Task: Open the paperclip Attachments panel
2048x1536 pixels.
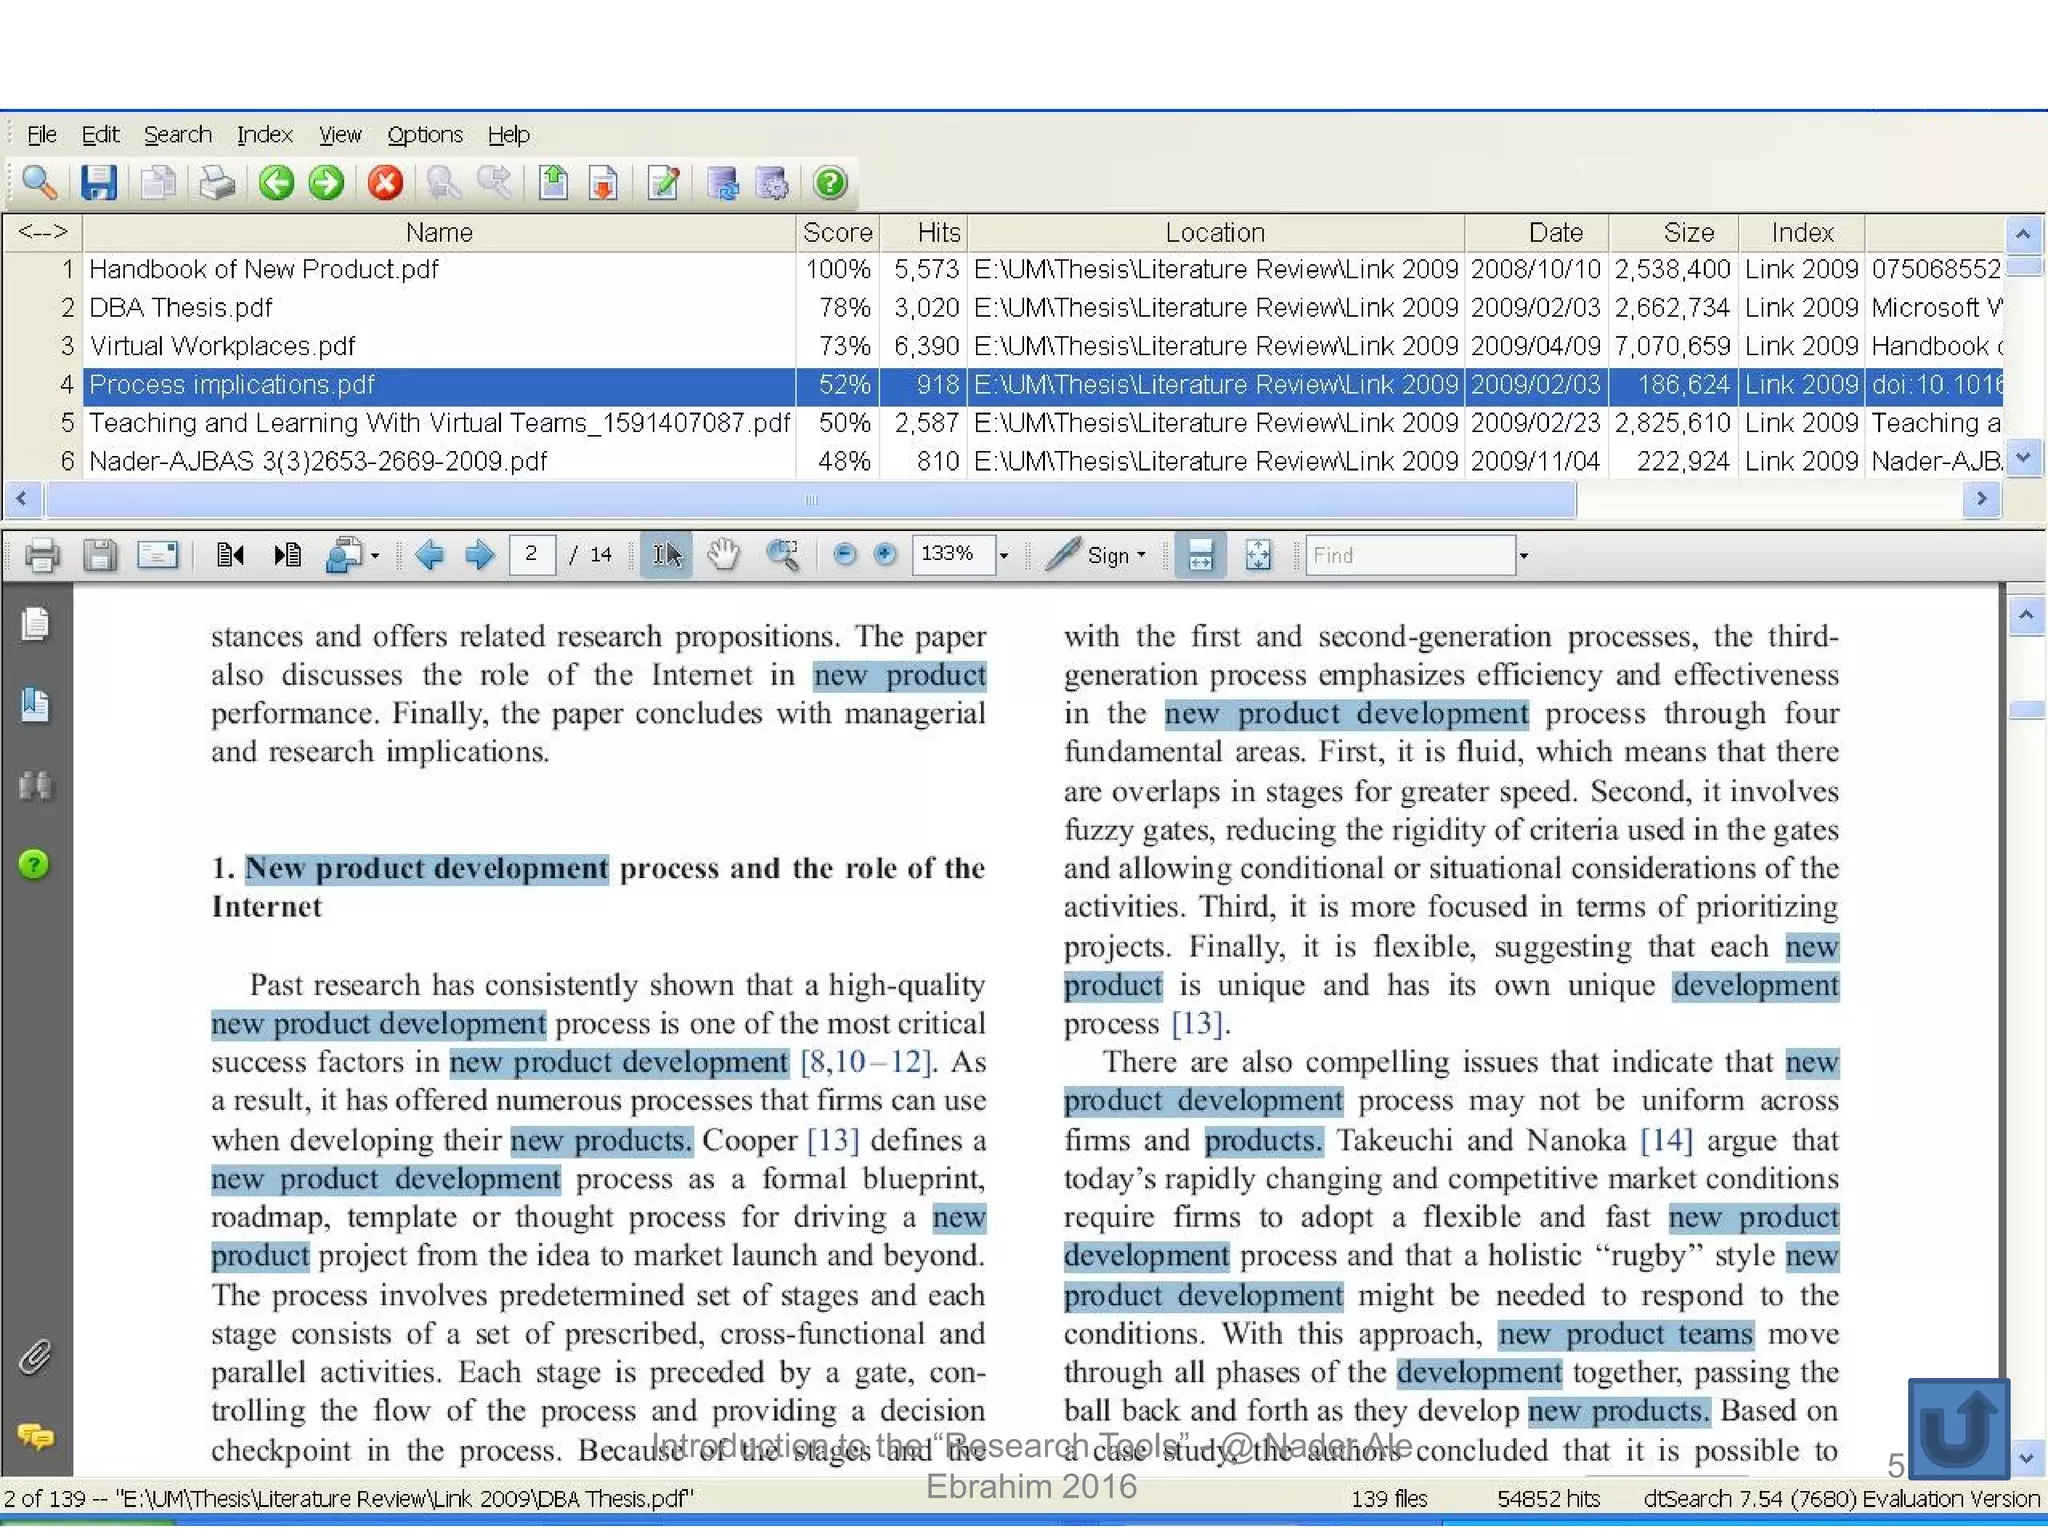Action: pos(35,1357)
